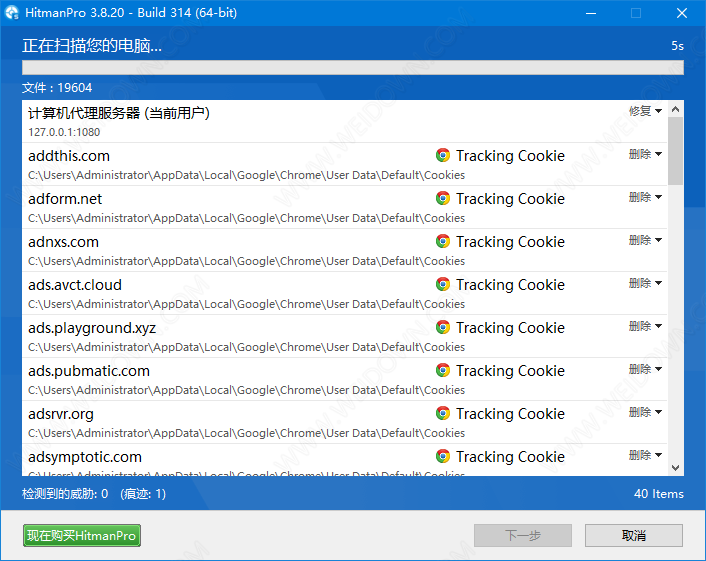Image resolution: width=706 pixels, height=561 pixels.
Task: Click Chrome icon beside ads.avct.cloud Tracking Cookie
Action: 443,284
